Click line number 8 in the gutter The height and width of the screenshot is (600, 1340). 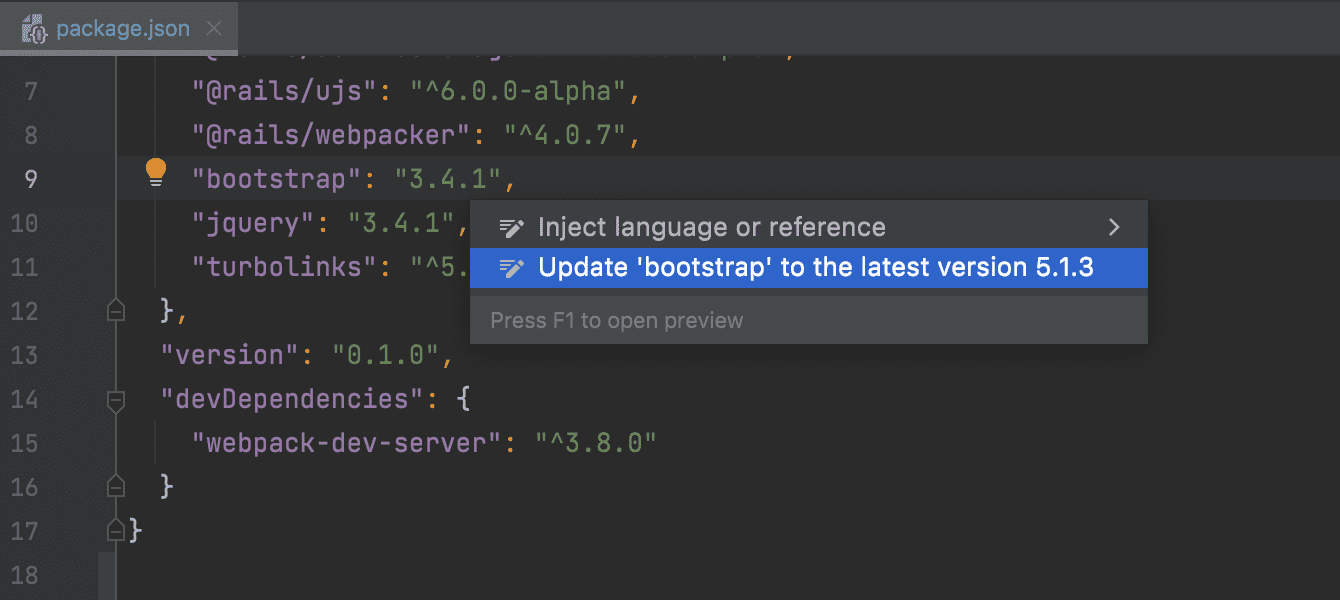click(29, 135)
